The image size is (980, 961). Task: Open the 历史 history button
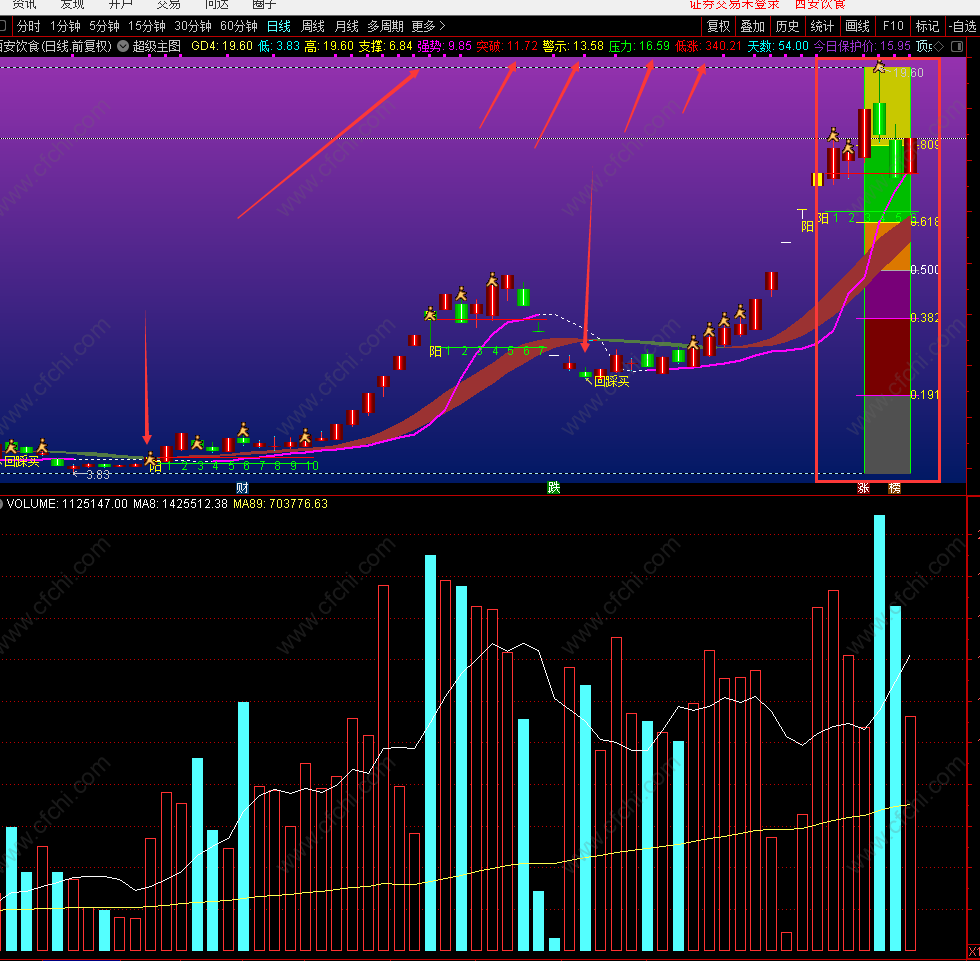coord(788,26)
